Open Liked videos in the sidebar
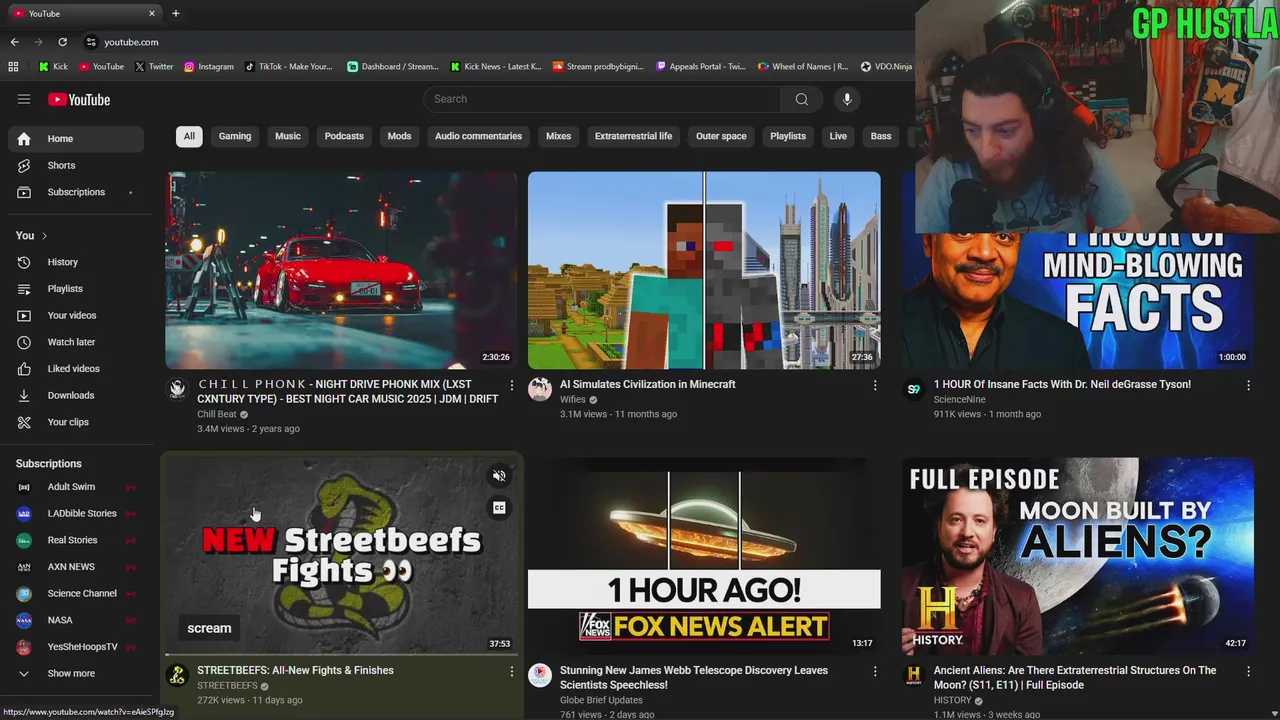The height and width of the screenshot is (720, 1280). (76, 369)
